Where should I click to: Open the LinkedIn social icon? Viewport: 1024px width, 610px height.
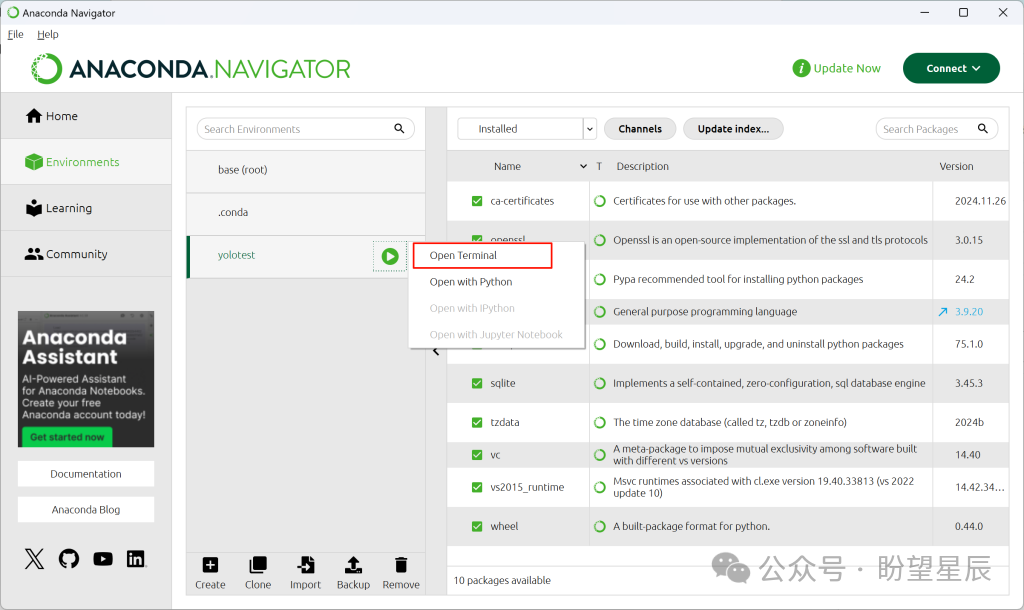coord(136,559)
